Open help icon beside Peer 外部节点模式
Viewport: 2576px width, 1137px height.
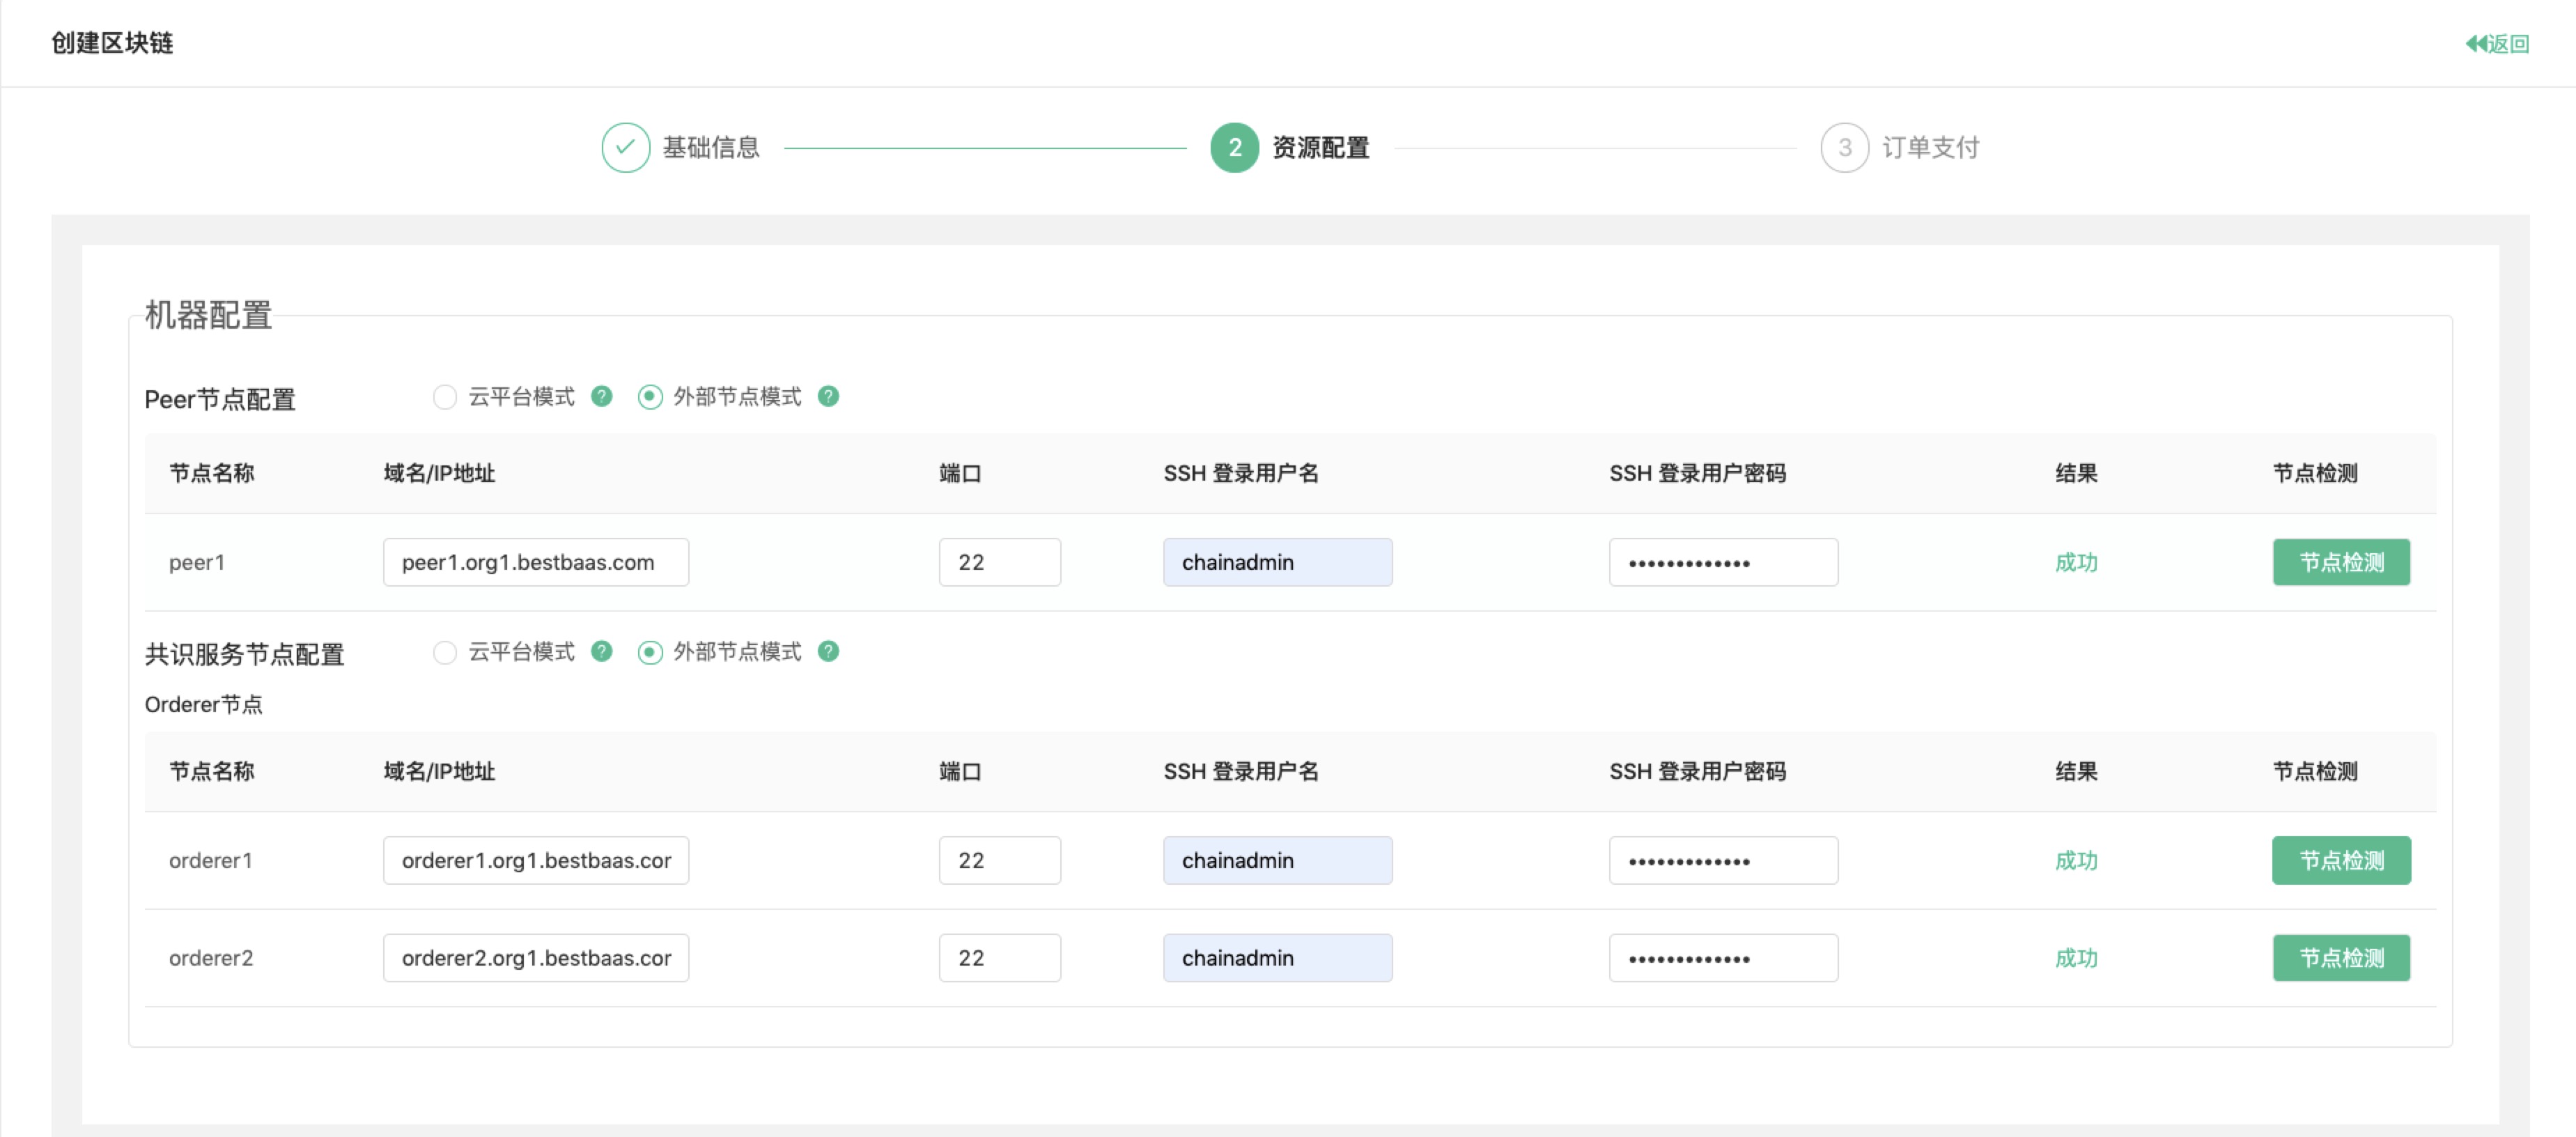pyautogui.click(x=828, y=396)
